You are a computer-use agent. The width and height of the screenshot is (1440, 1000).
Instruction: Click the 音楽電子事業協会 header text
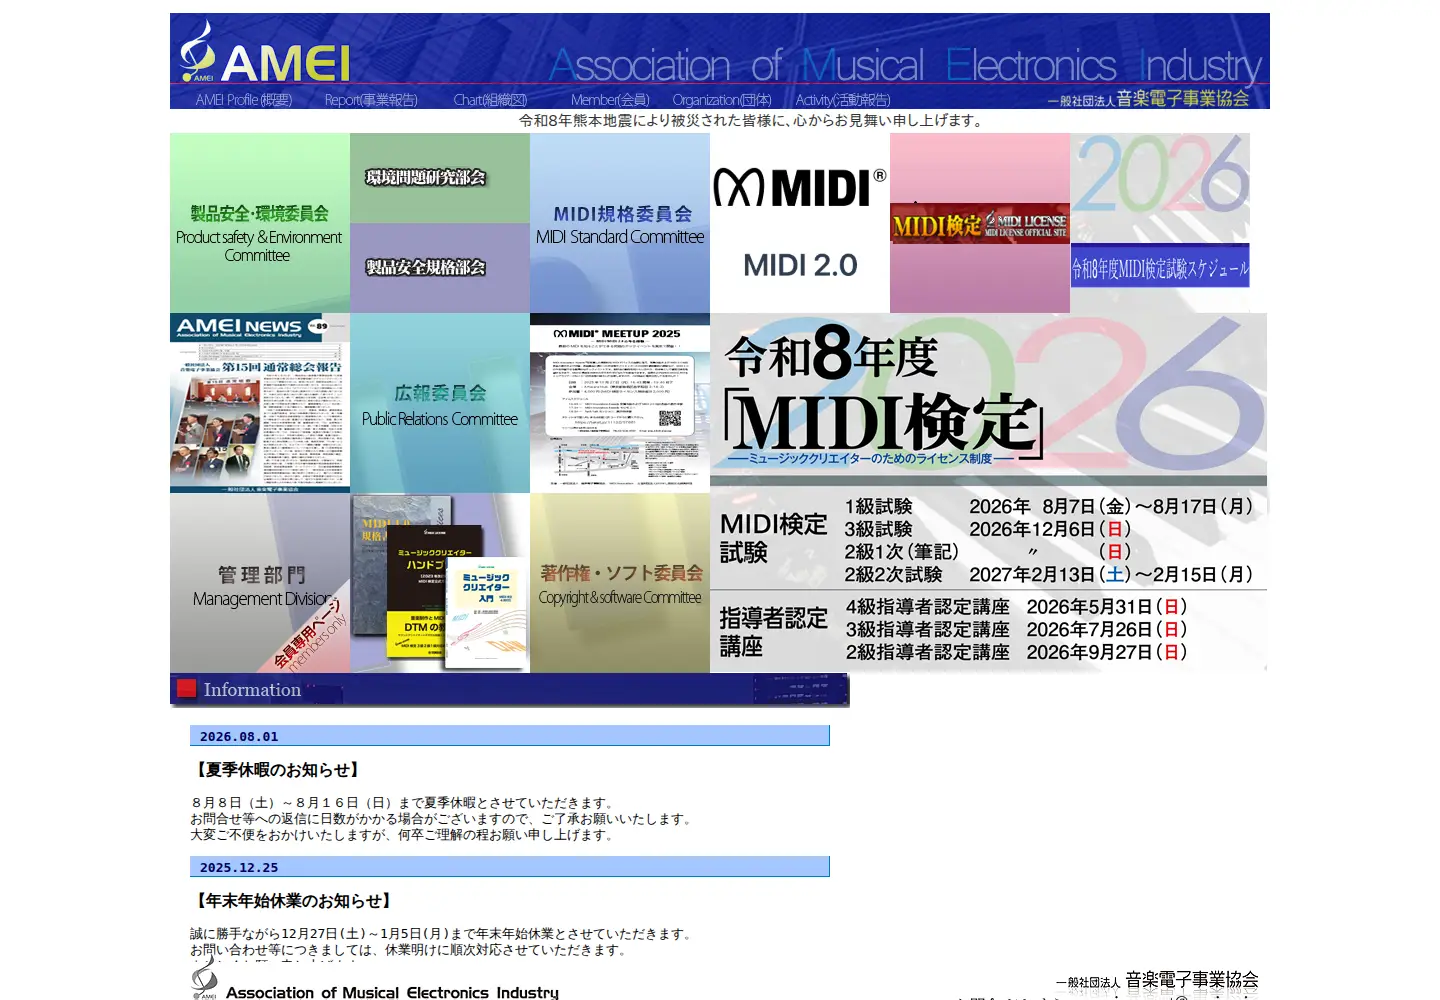pos(1149,98)
